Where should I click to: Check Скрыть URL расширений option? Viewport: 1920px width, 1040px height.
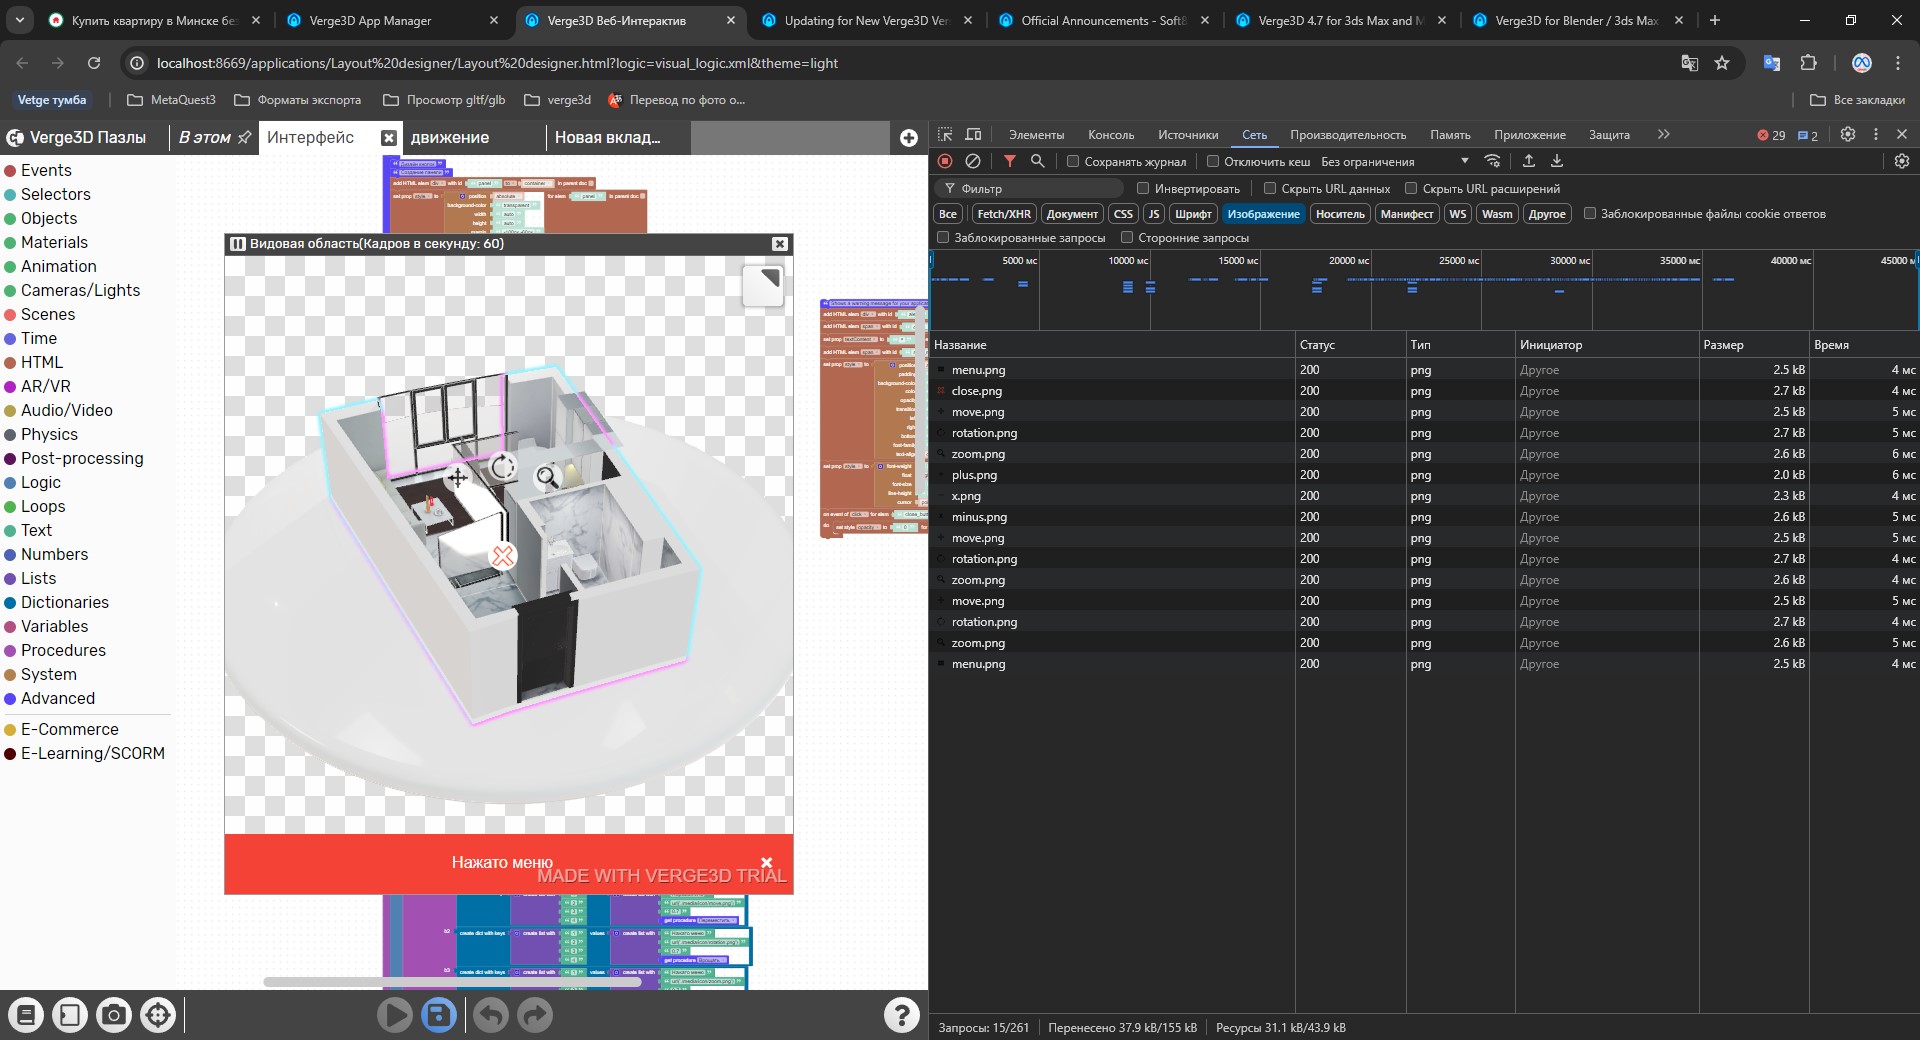point(1411,188)
